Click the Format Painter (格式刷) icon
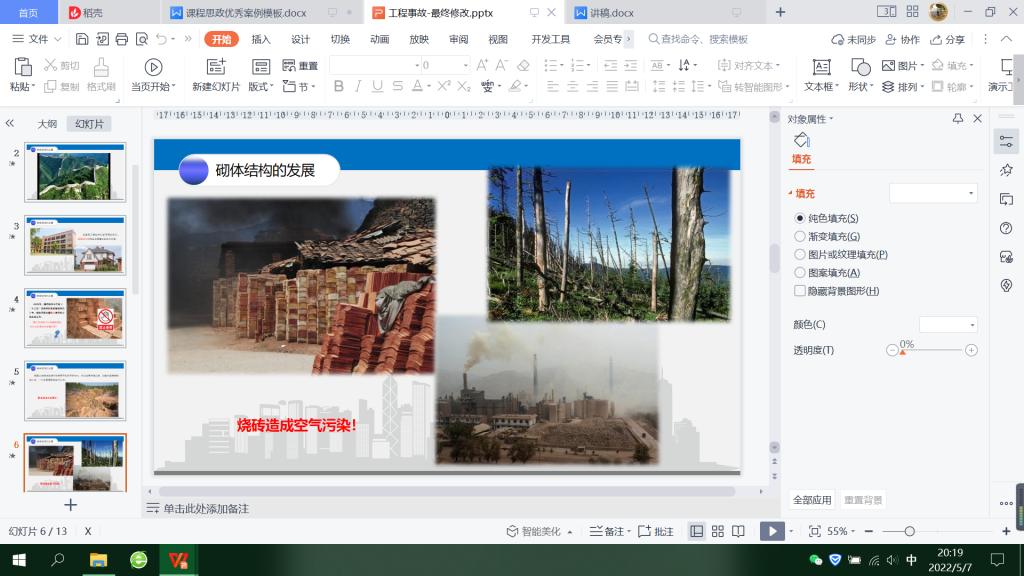Screen dimensions: 1024x576 click(x=101, y=67)
